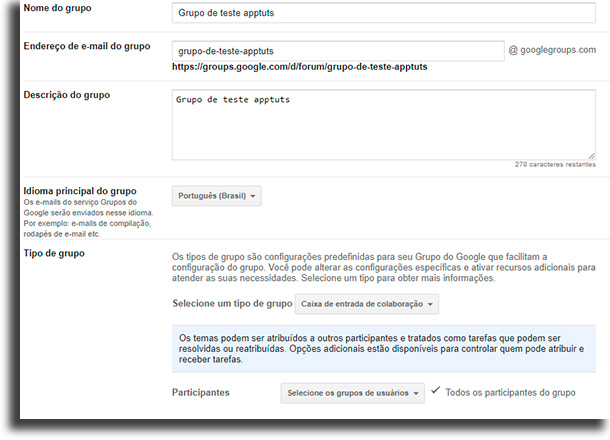This screenshot has height=440, width=610.
Task: Grab the description textarea resize handle
Action: (592, 156)
